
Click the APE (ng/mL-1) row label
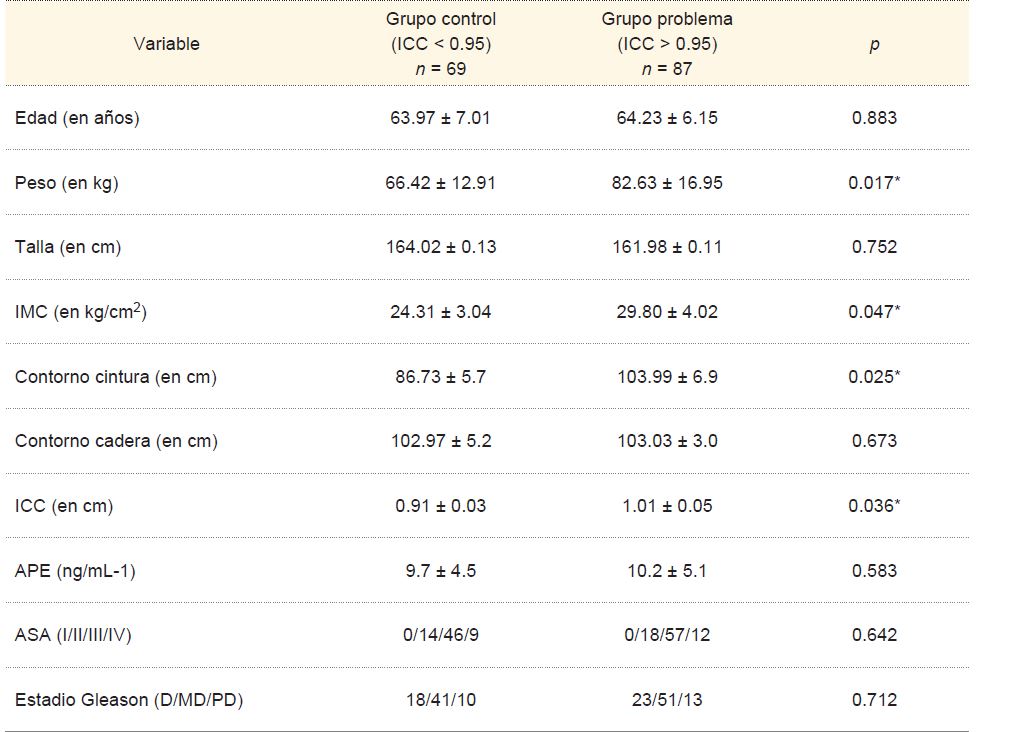75,571
